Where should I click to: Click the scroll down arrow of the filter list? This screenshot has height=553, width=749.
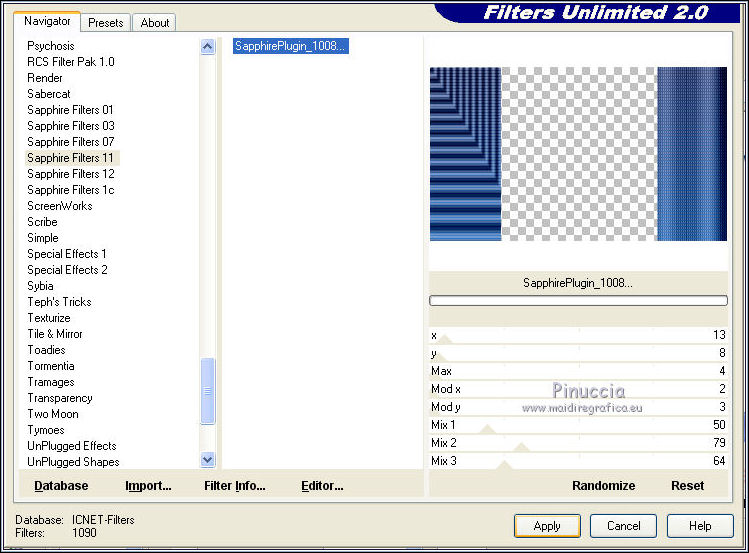207,460
